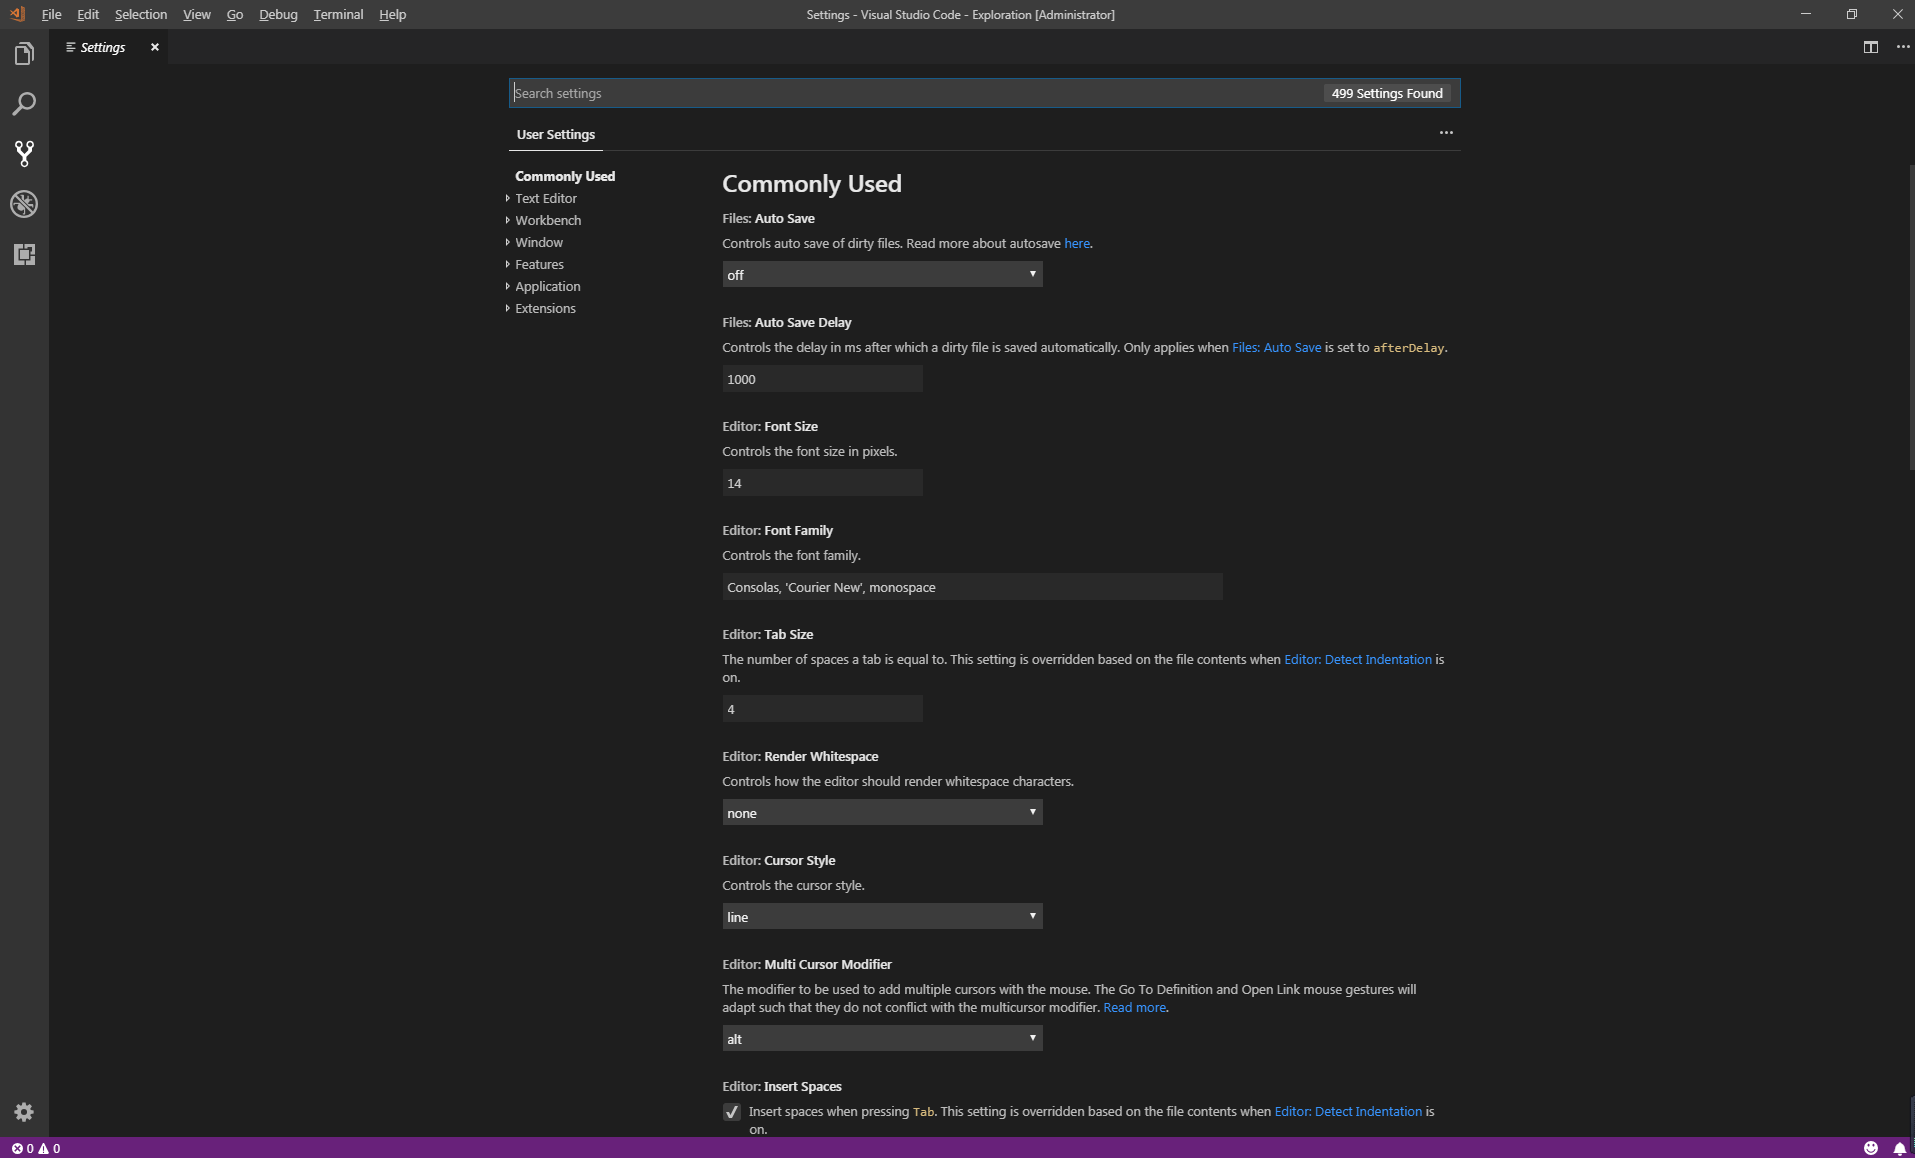Screen dimensions: 1915x1158
Task: Open the Explorer view
Action: (x=24, y=53)
